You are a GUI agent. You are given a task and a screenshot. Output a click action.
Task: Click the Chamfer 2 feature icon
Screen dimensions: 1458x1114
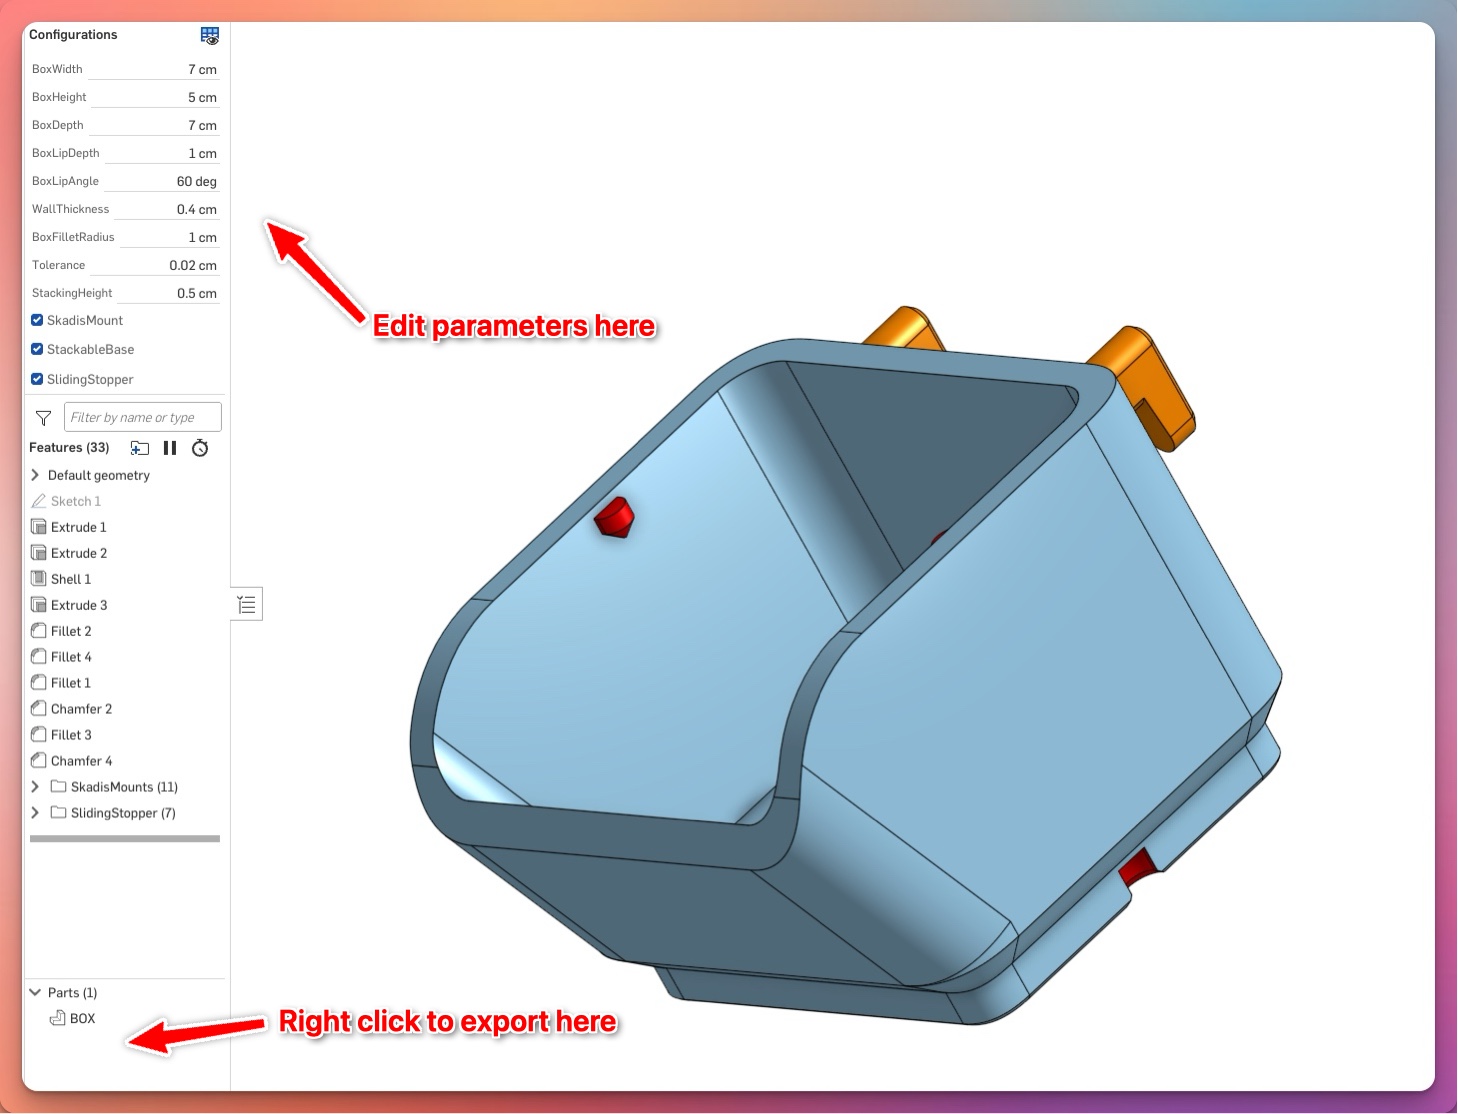click(x=39, y=709)
